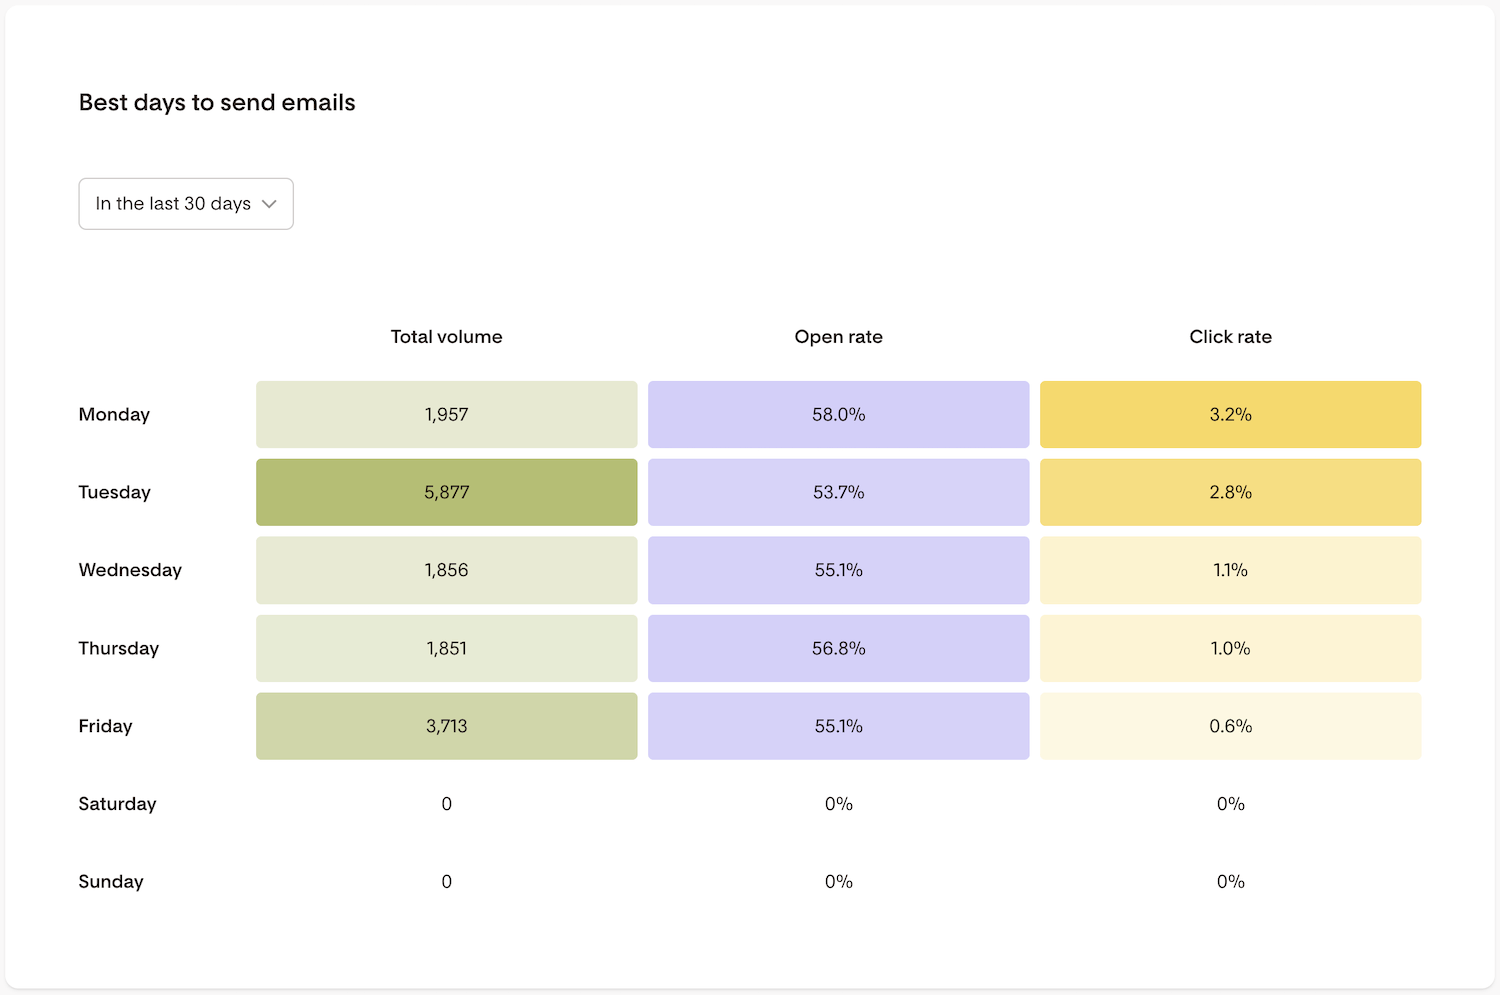Click Thursday's 56.8% open rate cell
Screen dimensions: 1500x995
point(838,648)
